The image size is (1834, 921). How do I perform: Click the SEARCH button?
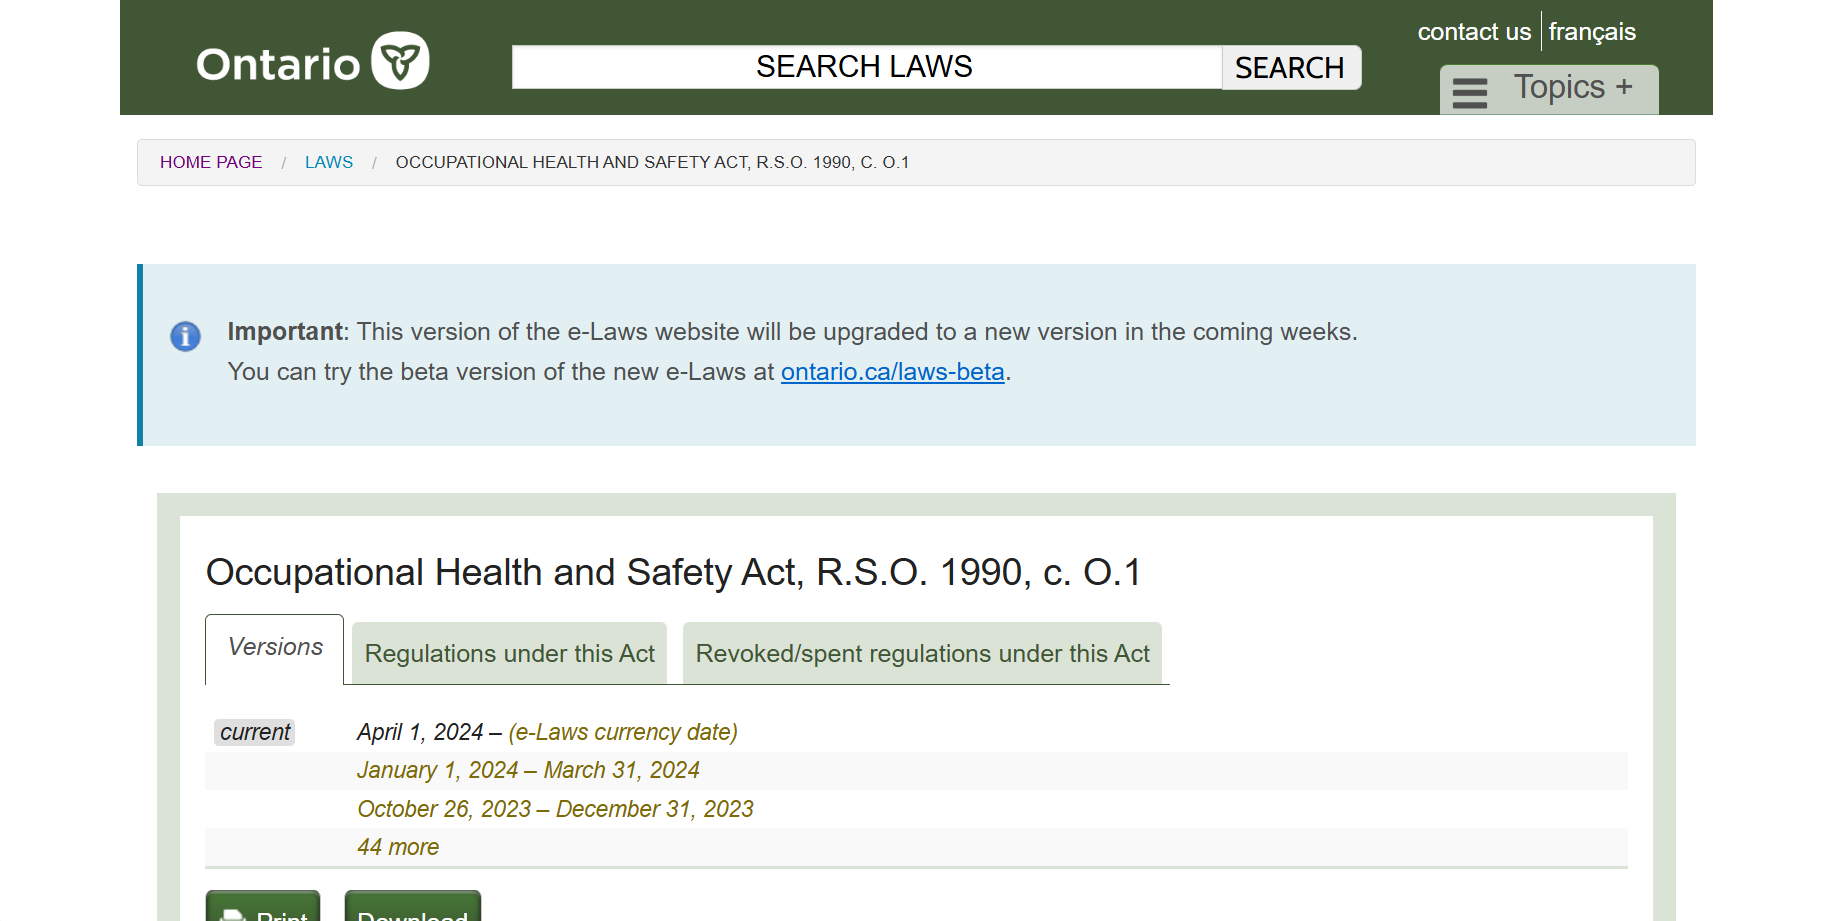click(1290, 68)
